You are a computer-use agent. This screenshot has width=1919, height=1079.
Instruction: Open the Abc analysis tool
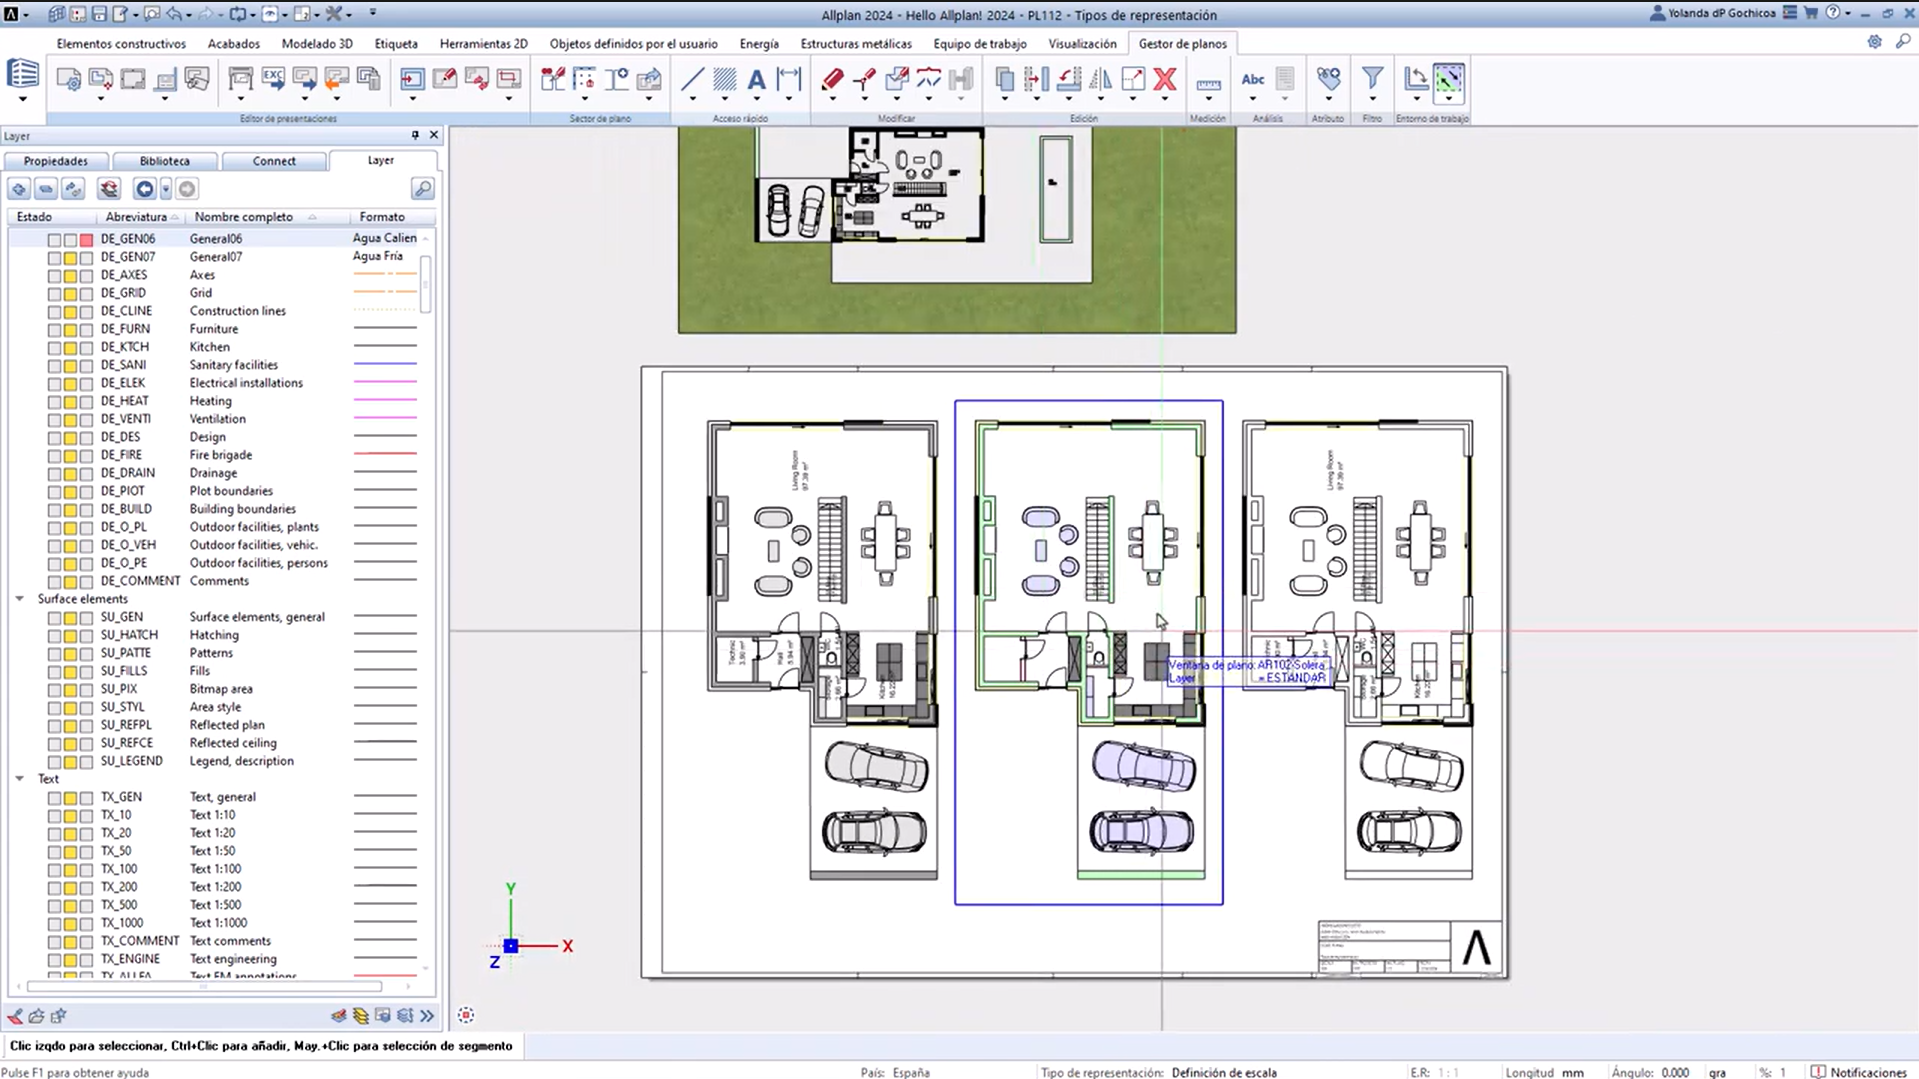[x=1253, y=79]
